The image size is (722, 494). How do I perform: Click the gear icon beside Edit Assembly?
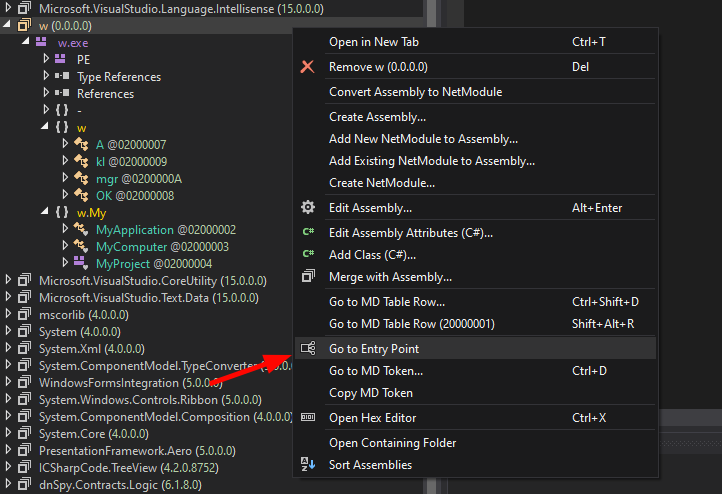(x=308, y=207)
